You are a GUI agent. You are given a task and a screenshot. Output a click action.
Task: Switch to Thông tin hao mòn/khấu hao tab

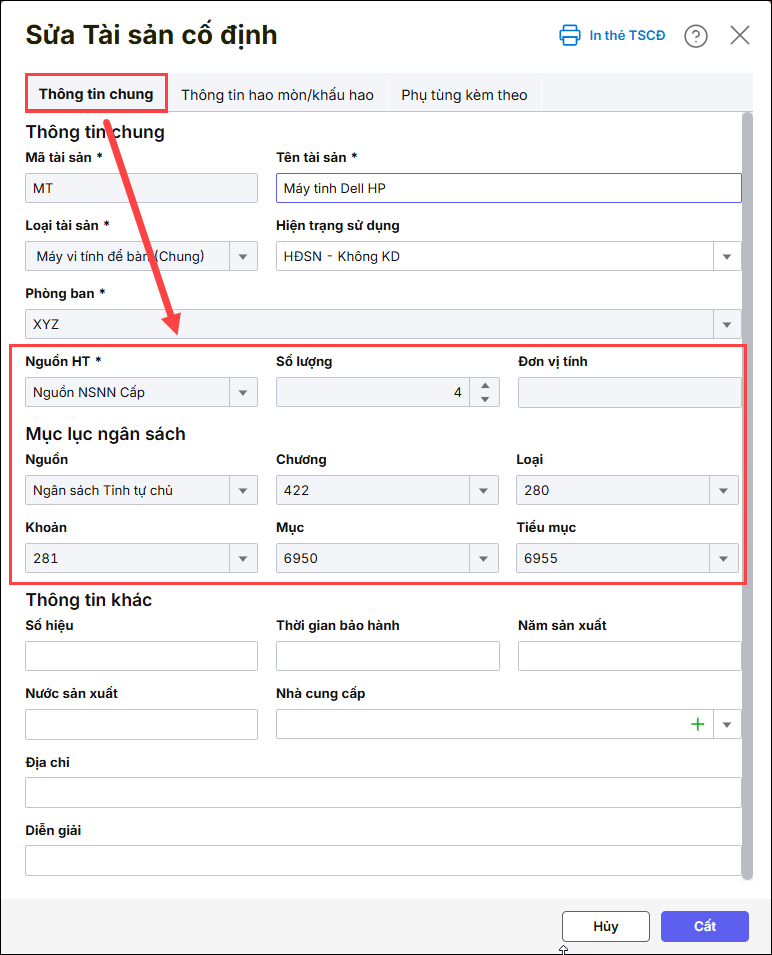[x=277, y=95]
